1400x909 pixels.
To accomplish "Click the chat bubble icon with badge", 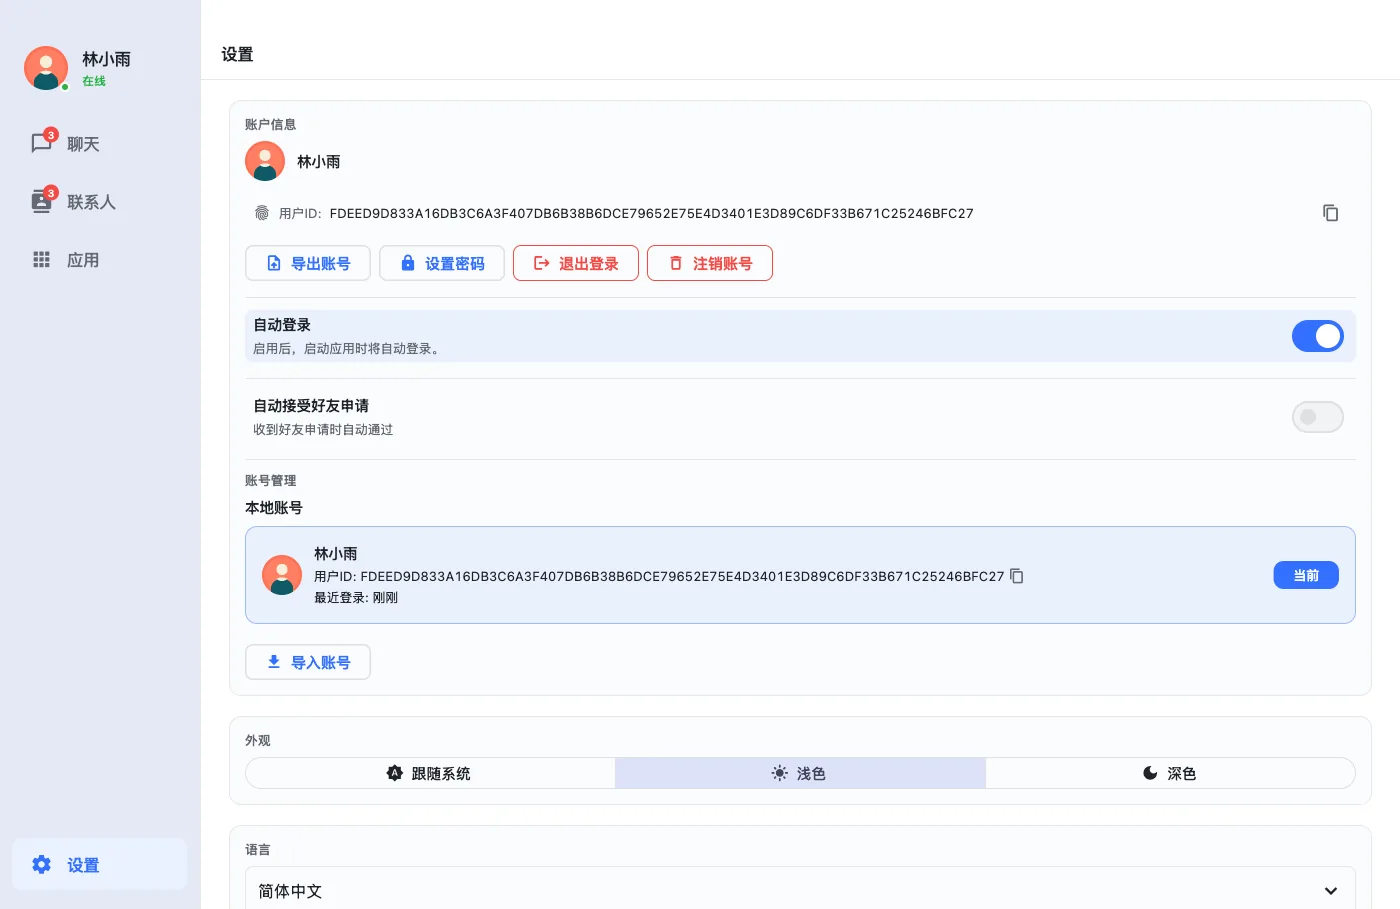I will 42,144.
